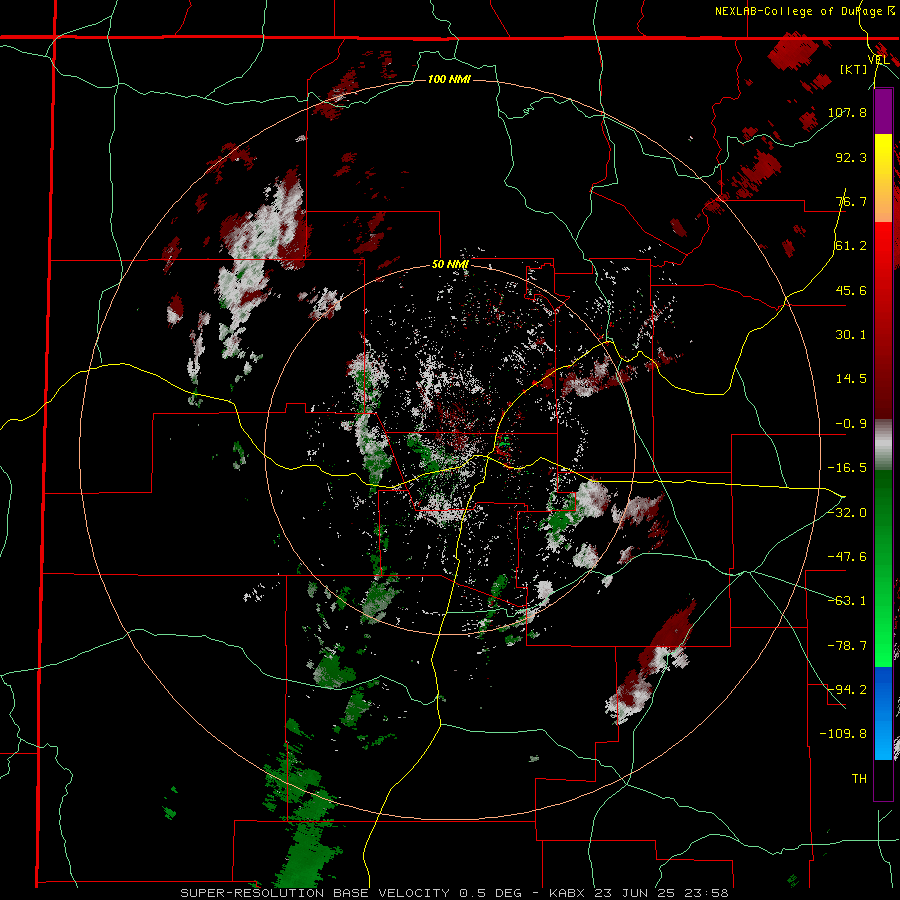Click the [KT] units label
This screenshot has width=900, height=900.
854,69
